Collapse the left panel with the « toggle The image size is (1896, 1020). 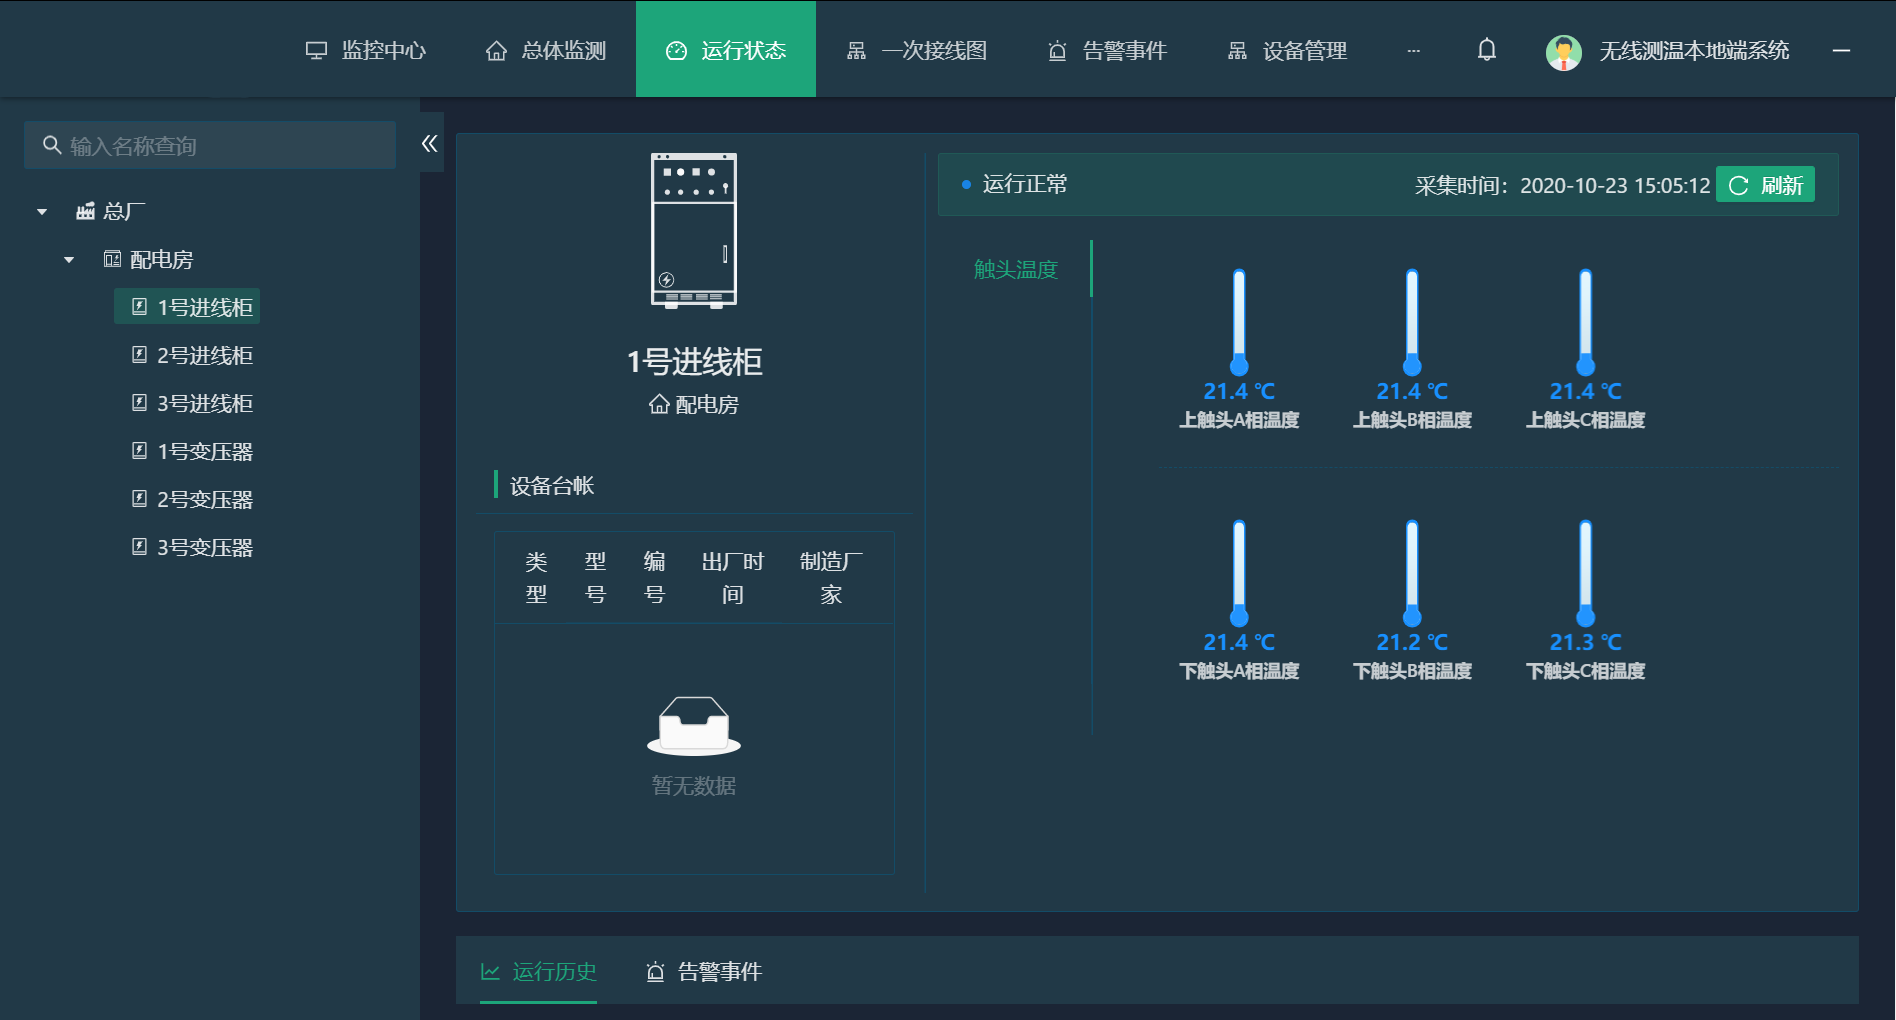click(429, 143)
